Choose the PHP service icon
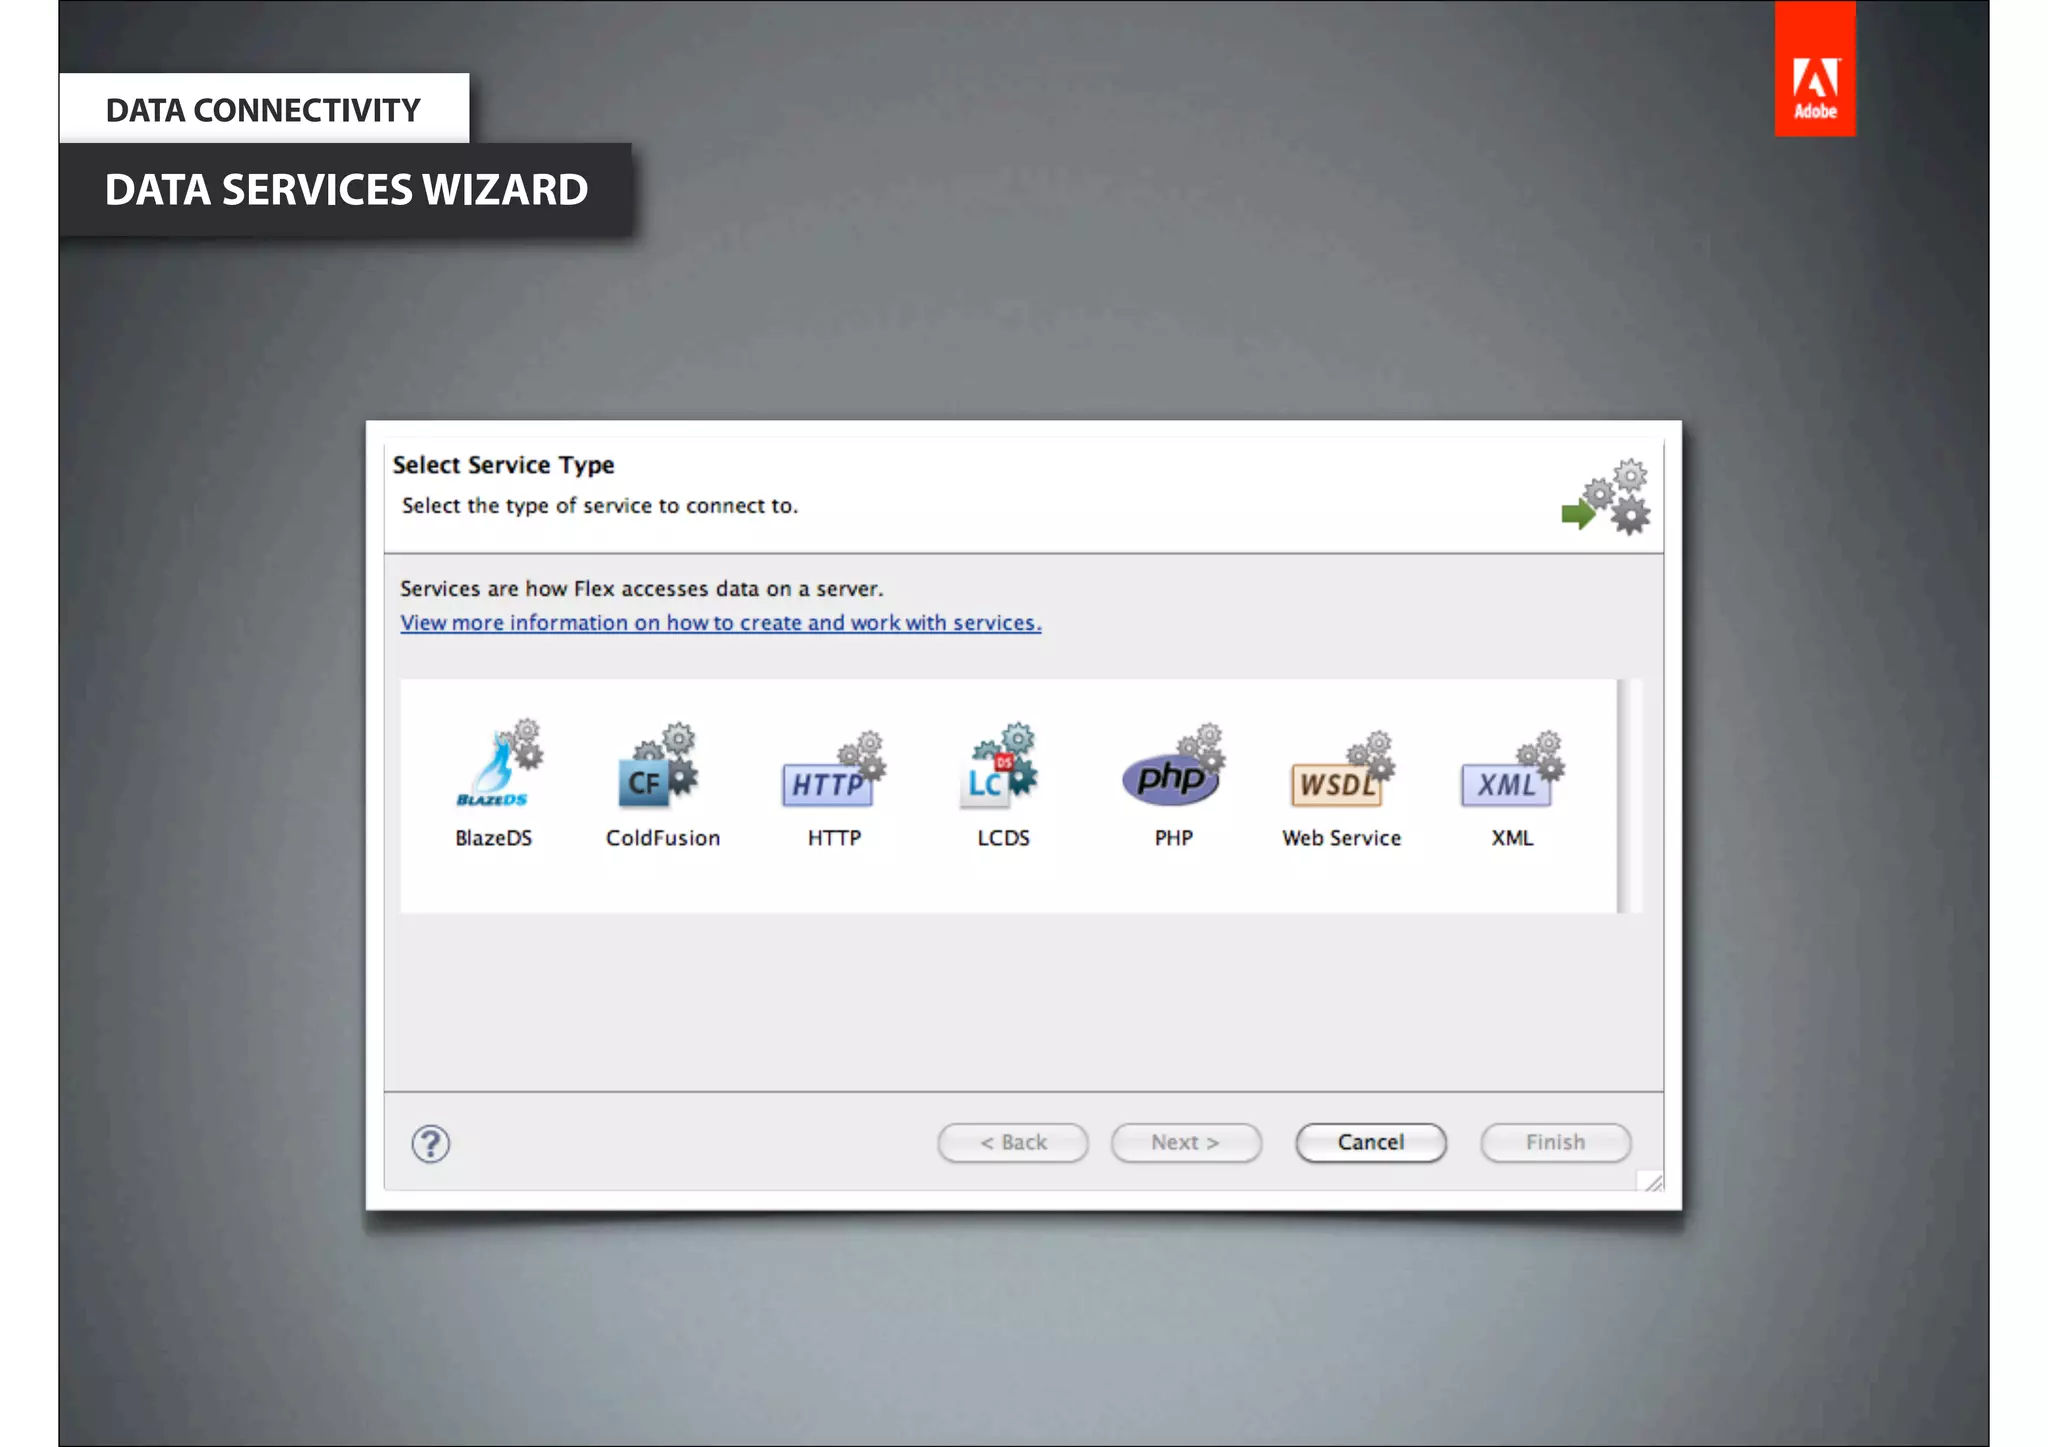The height and width of the screenshot is (1447, 2048). pyautogui.click(x=1172, y=770)
